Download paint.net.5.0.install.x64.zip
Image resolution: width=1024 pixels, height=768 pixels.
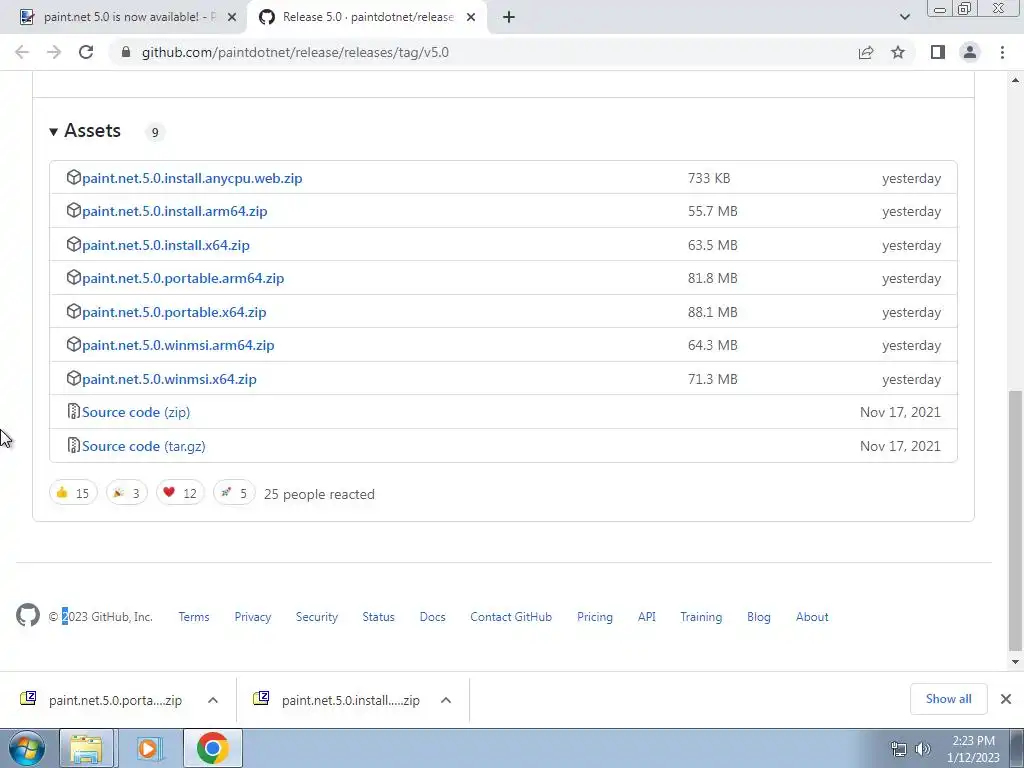click(166, 245)
